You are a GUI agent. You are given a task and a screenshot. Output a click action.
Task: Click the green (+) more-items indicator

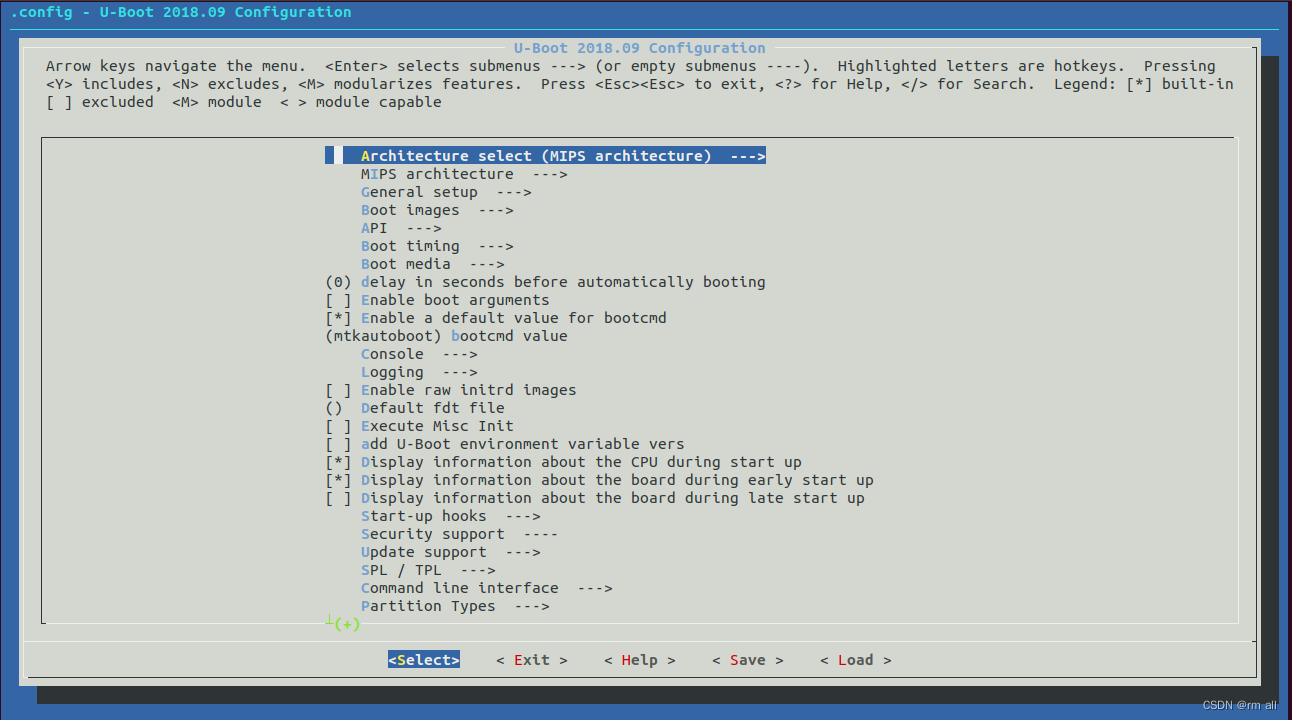(x=347, y=624)
